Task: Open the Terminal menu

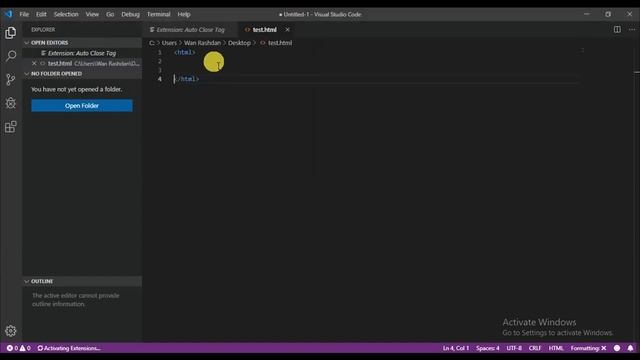Action: [158, 14]
